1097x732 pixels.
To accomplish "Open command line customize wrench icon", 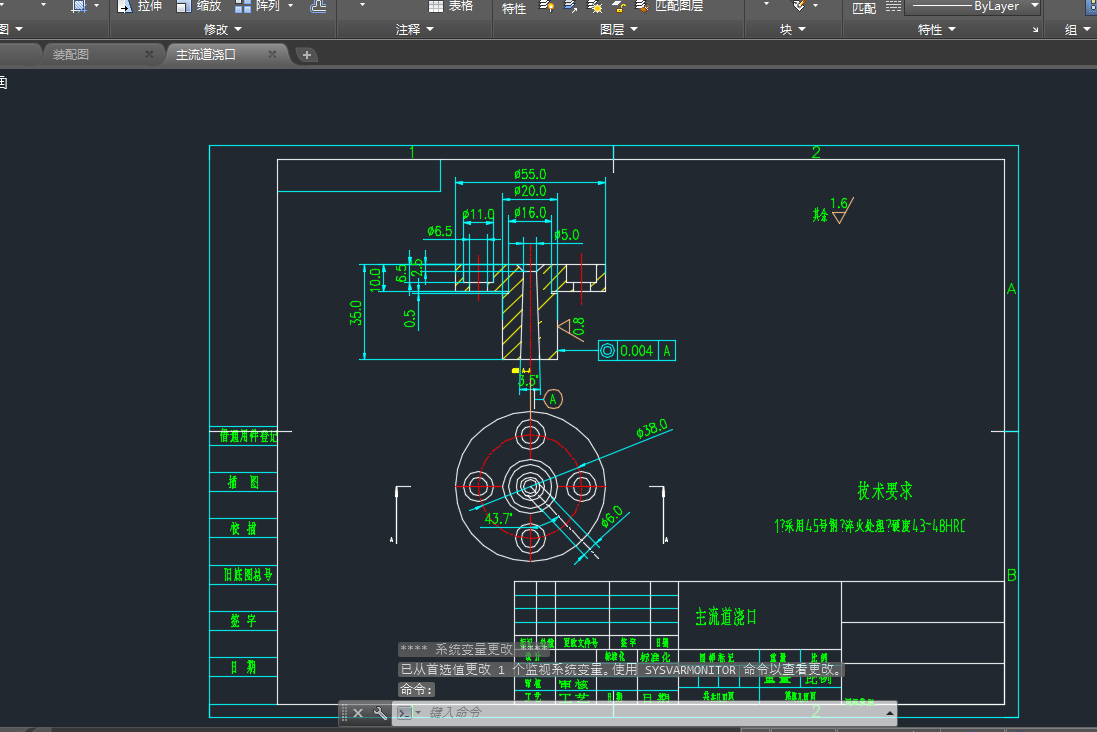I will 379,712.
